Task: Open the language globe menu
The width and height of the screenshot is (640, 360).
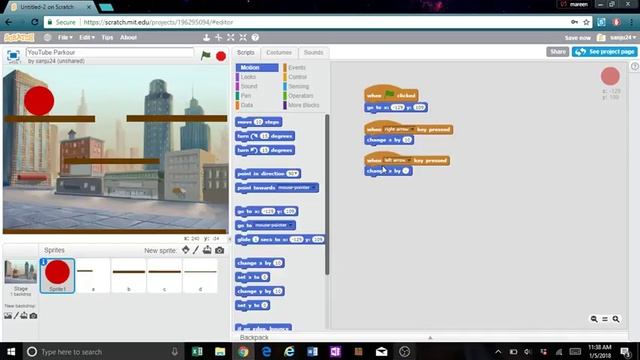Action: coord(47,38)
